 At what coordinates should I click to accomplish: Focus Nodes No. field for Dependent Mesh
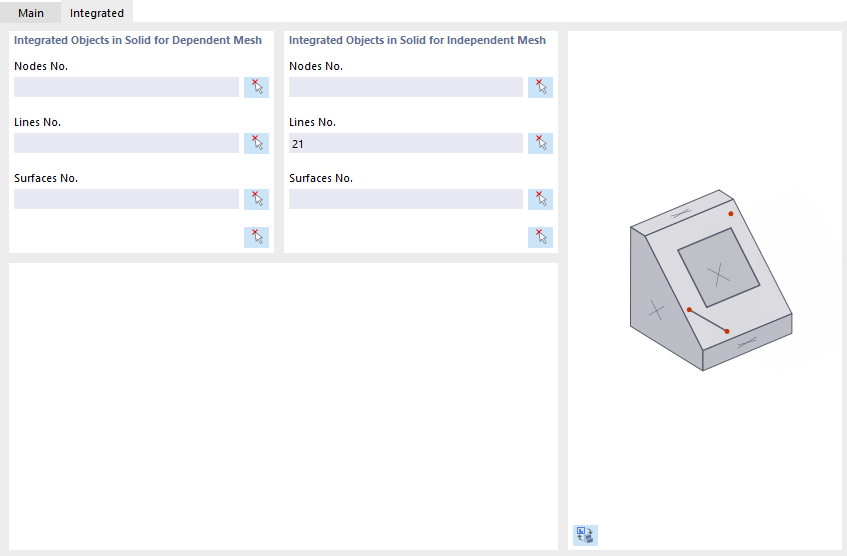click(x=126, y=87)
